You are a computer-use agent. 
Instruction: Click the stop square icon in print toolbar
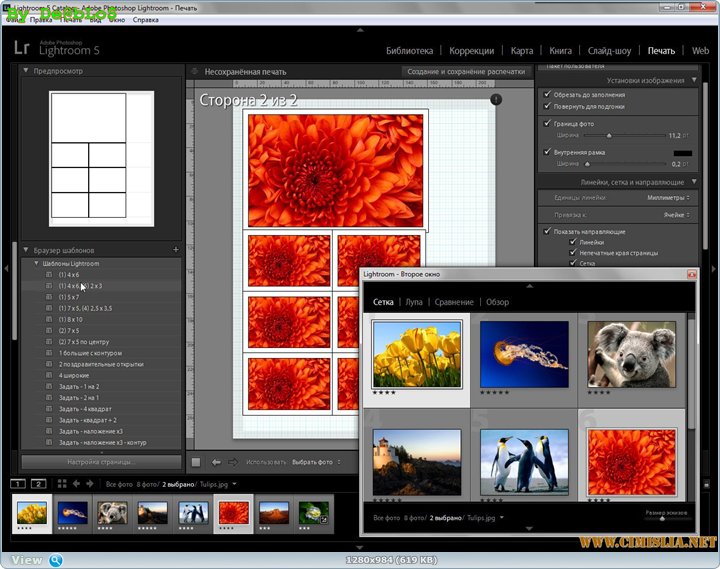197,462
